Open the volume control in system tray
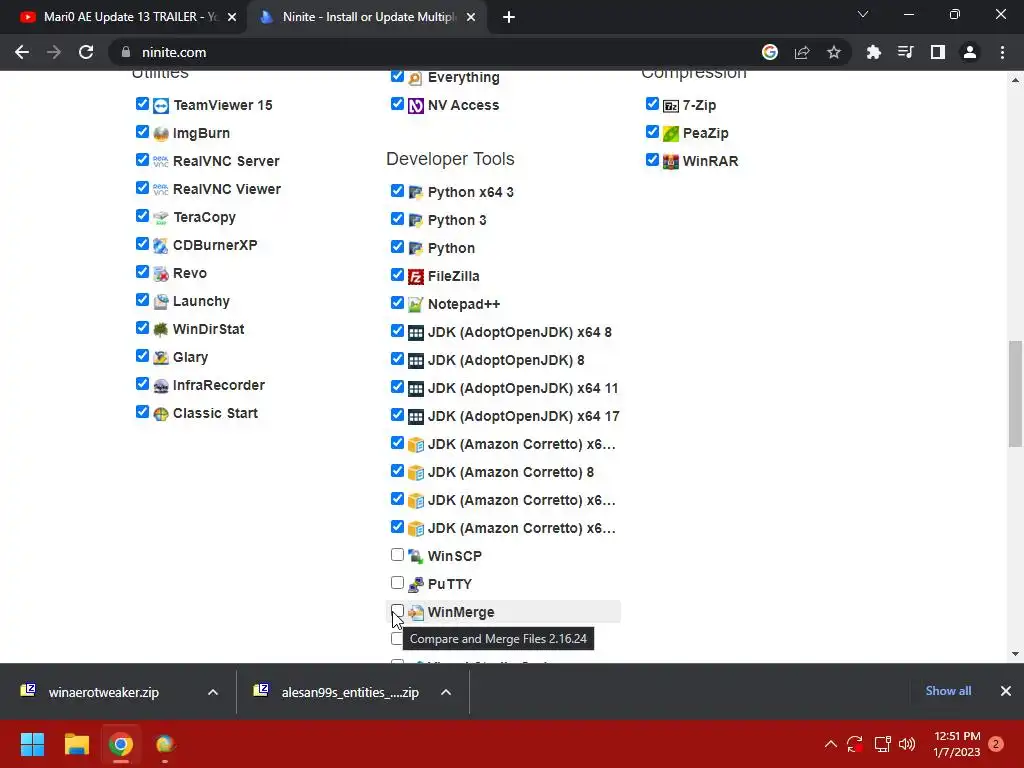 pyautogui.click(x=907, y=744)
